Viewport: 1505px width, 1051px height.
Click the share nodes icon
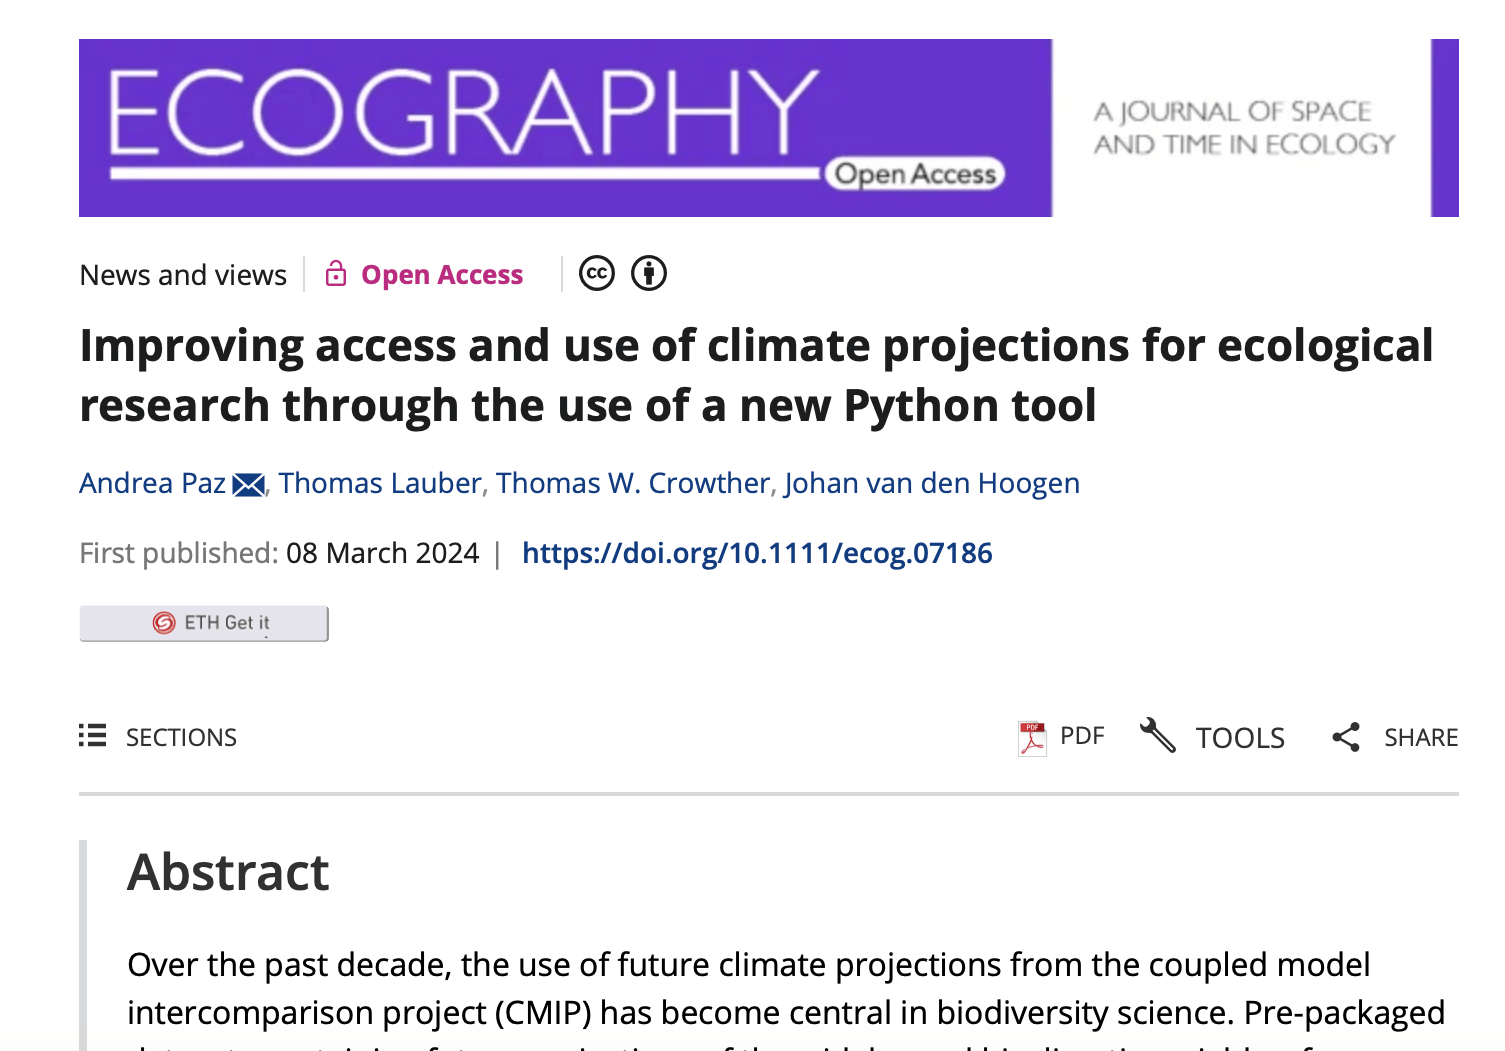[x=1346, y=738]
